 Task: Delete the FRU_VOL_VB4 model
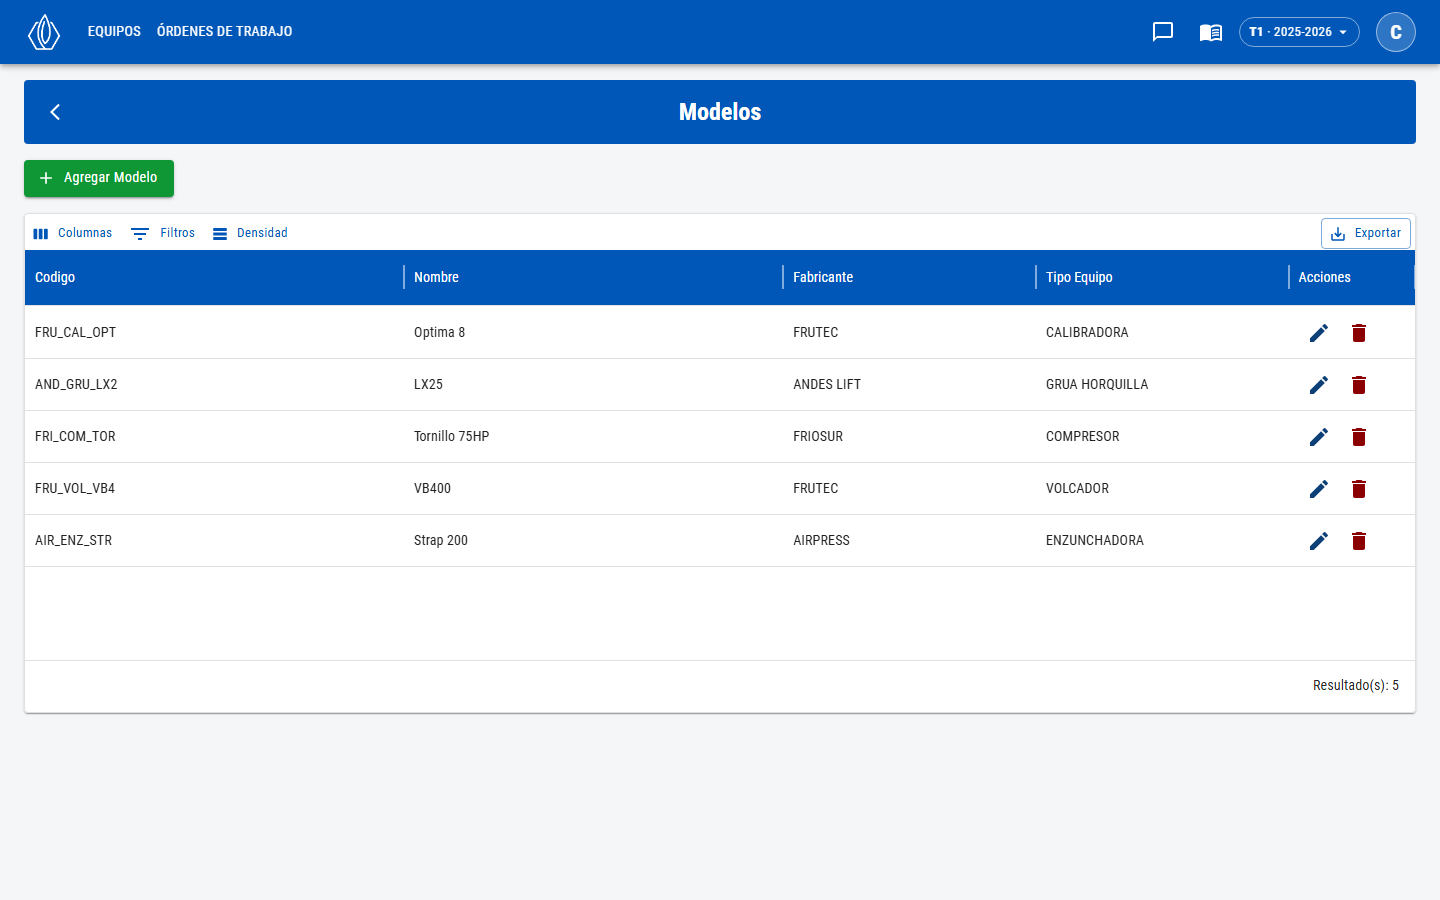point(1359,489)
